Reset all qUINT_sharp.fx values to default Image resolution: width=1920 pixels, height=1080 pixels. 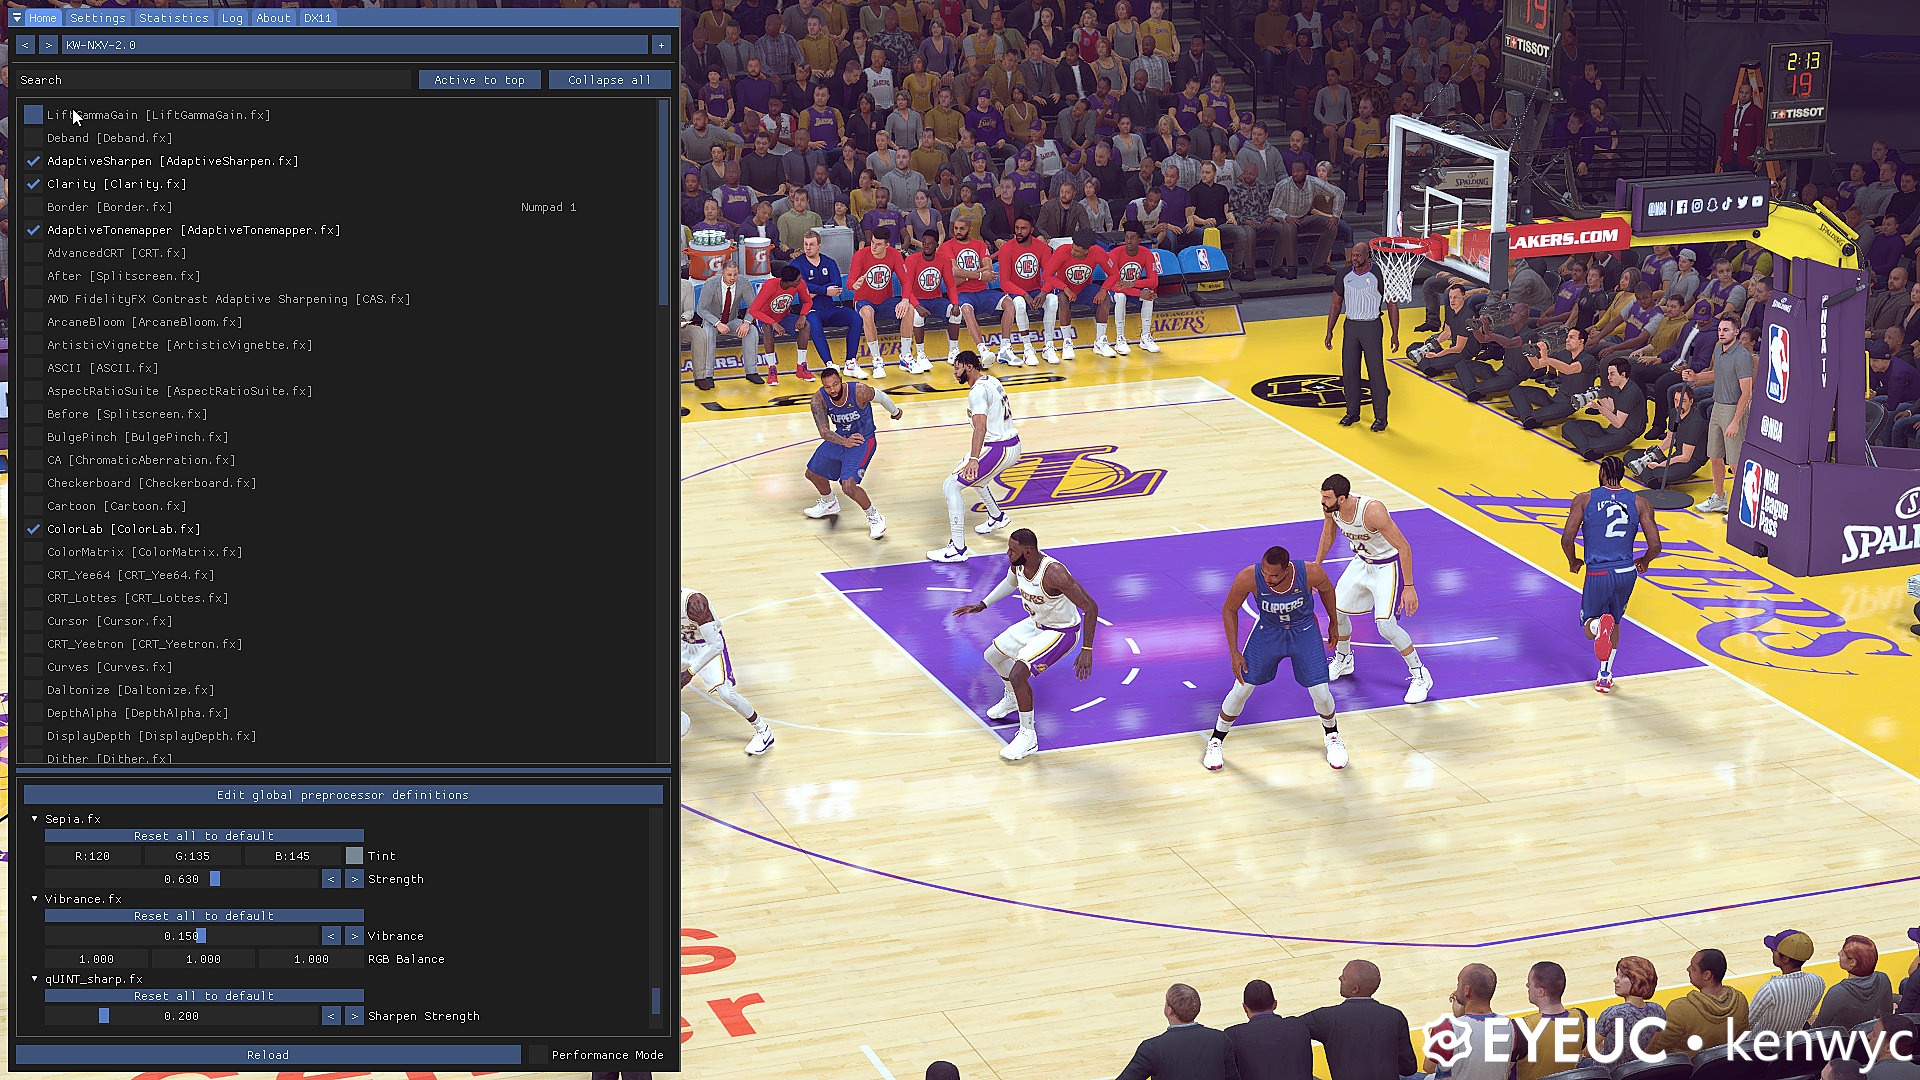point(204,996)
